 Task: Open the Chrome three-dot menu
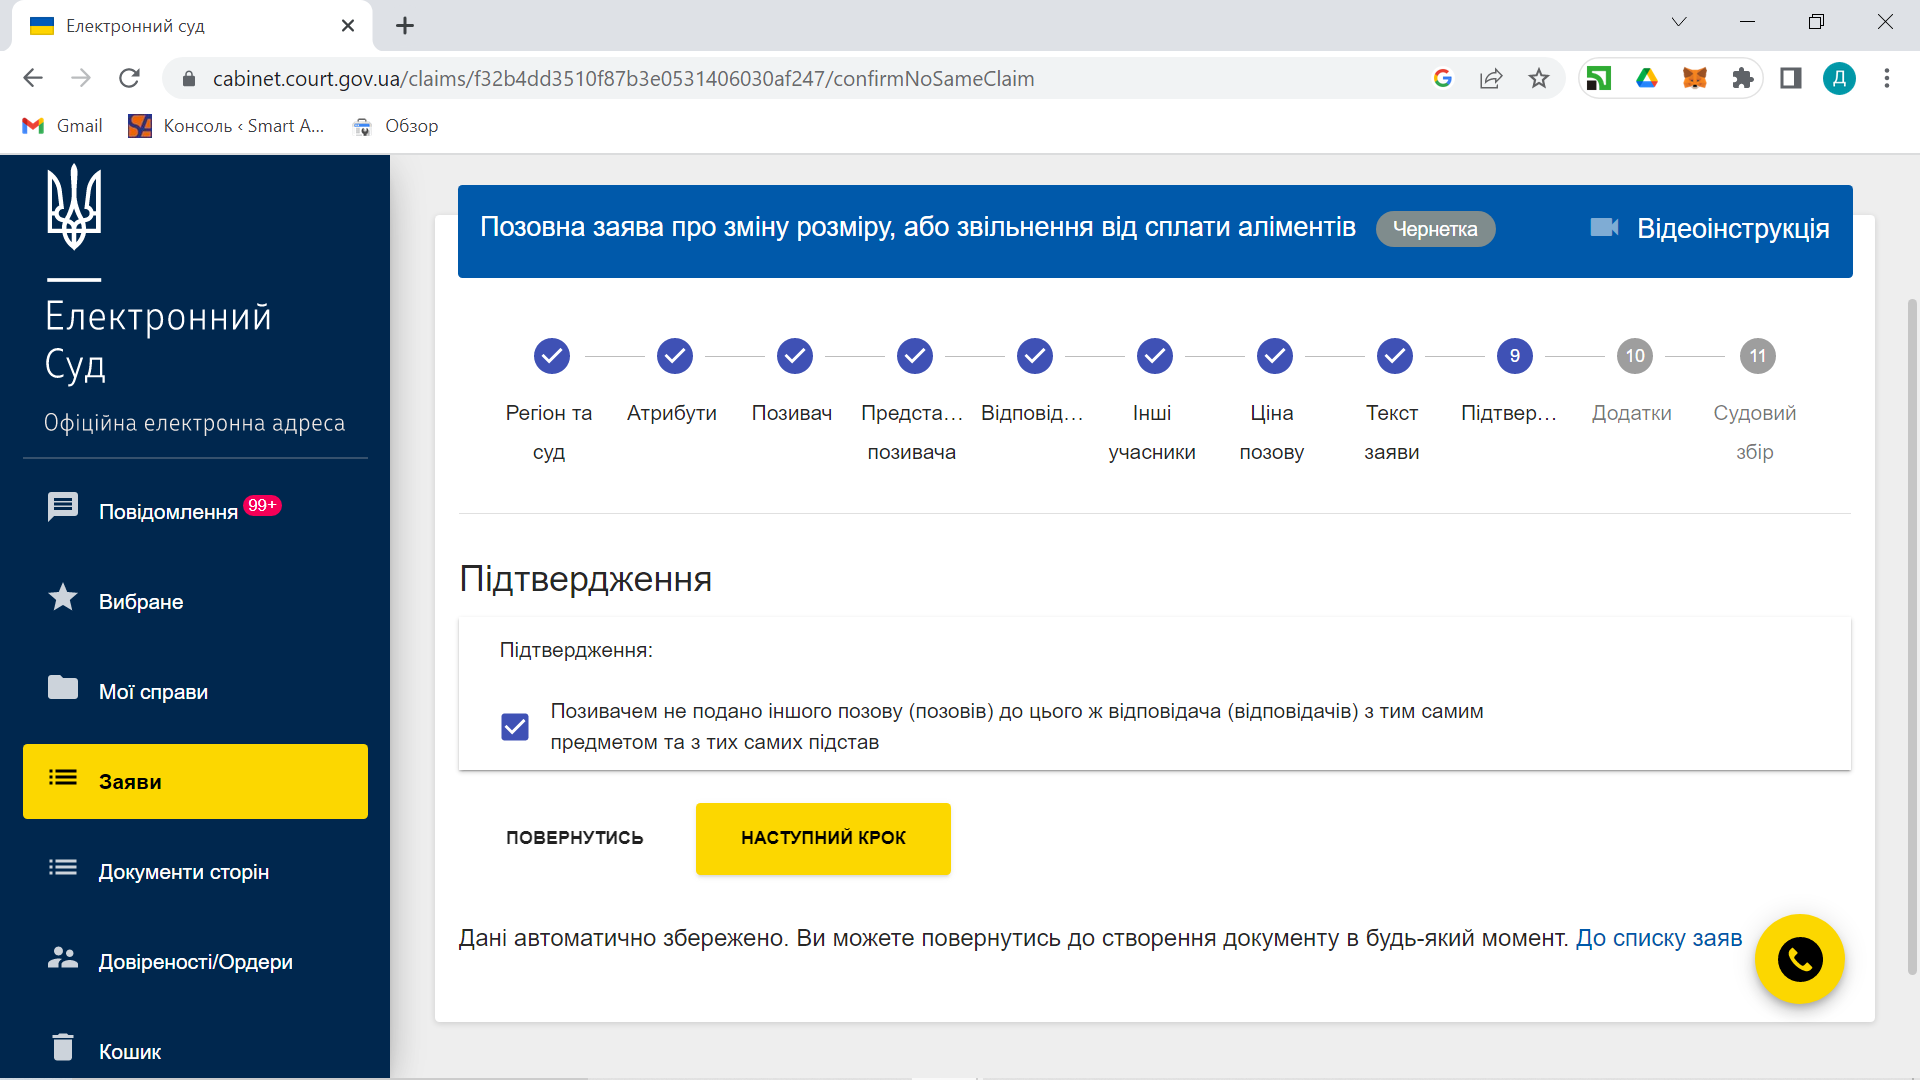point(1886,78)
